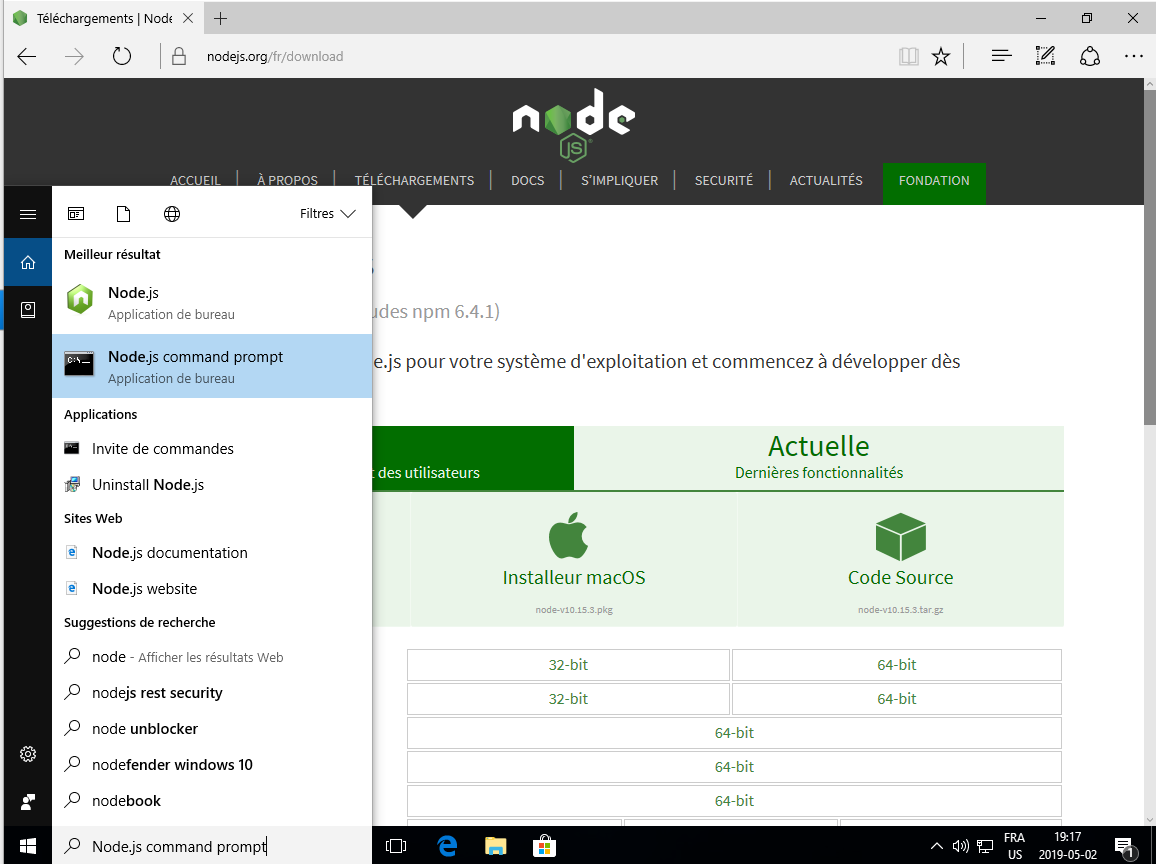This screenshot has height=864, width=1156.
Task: Expand the Filtres dropdown
Action: click(328, 213)
